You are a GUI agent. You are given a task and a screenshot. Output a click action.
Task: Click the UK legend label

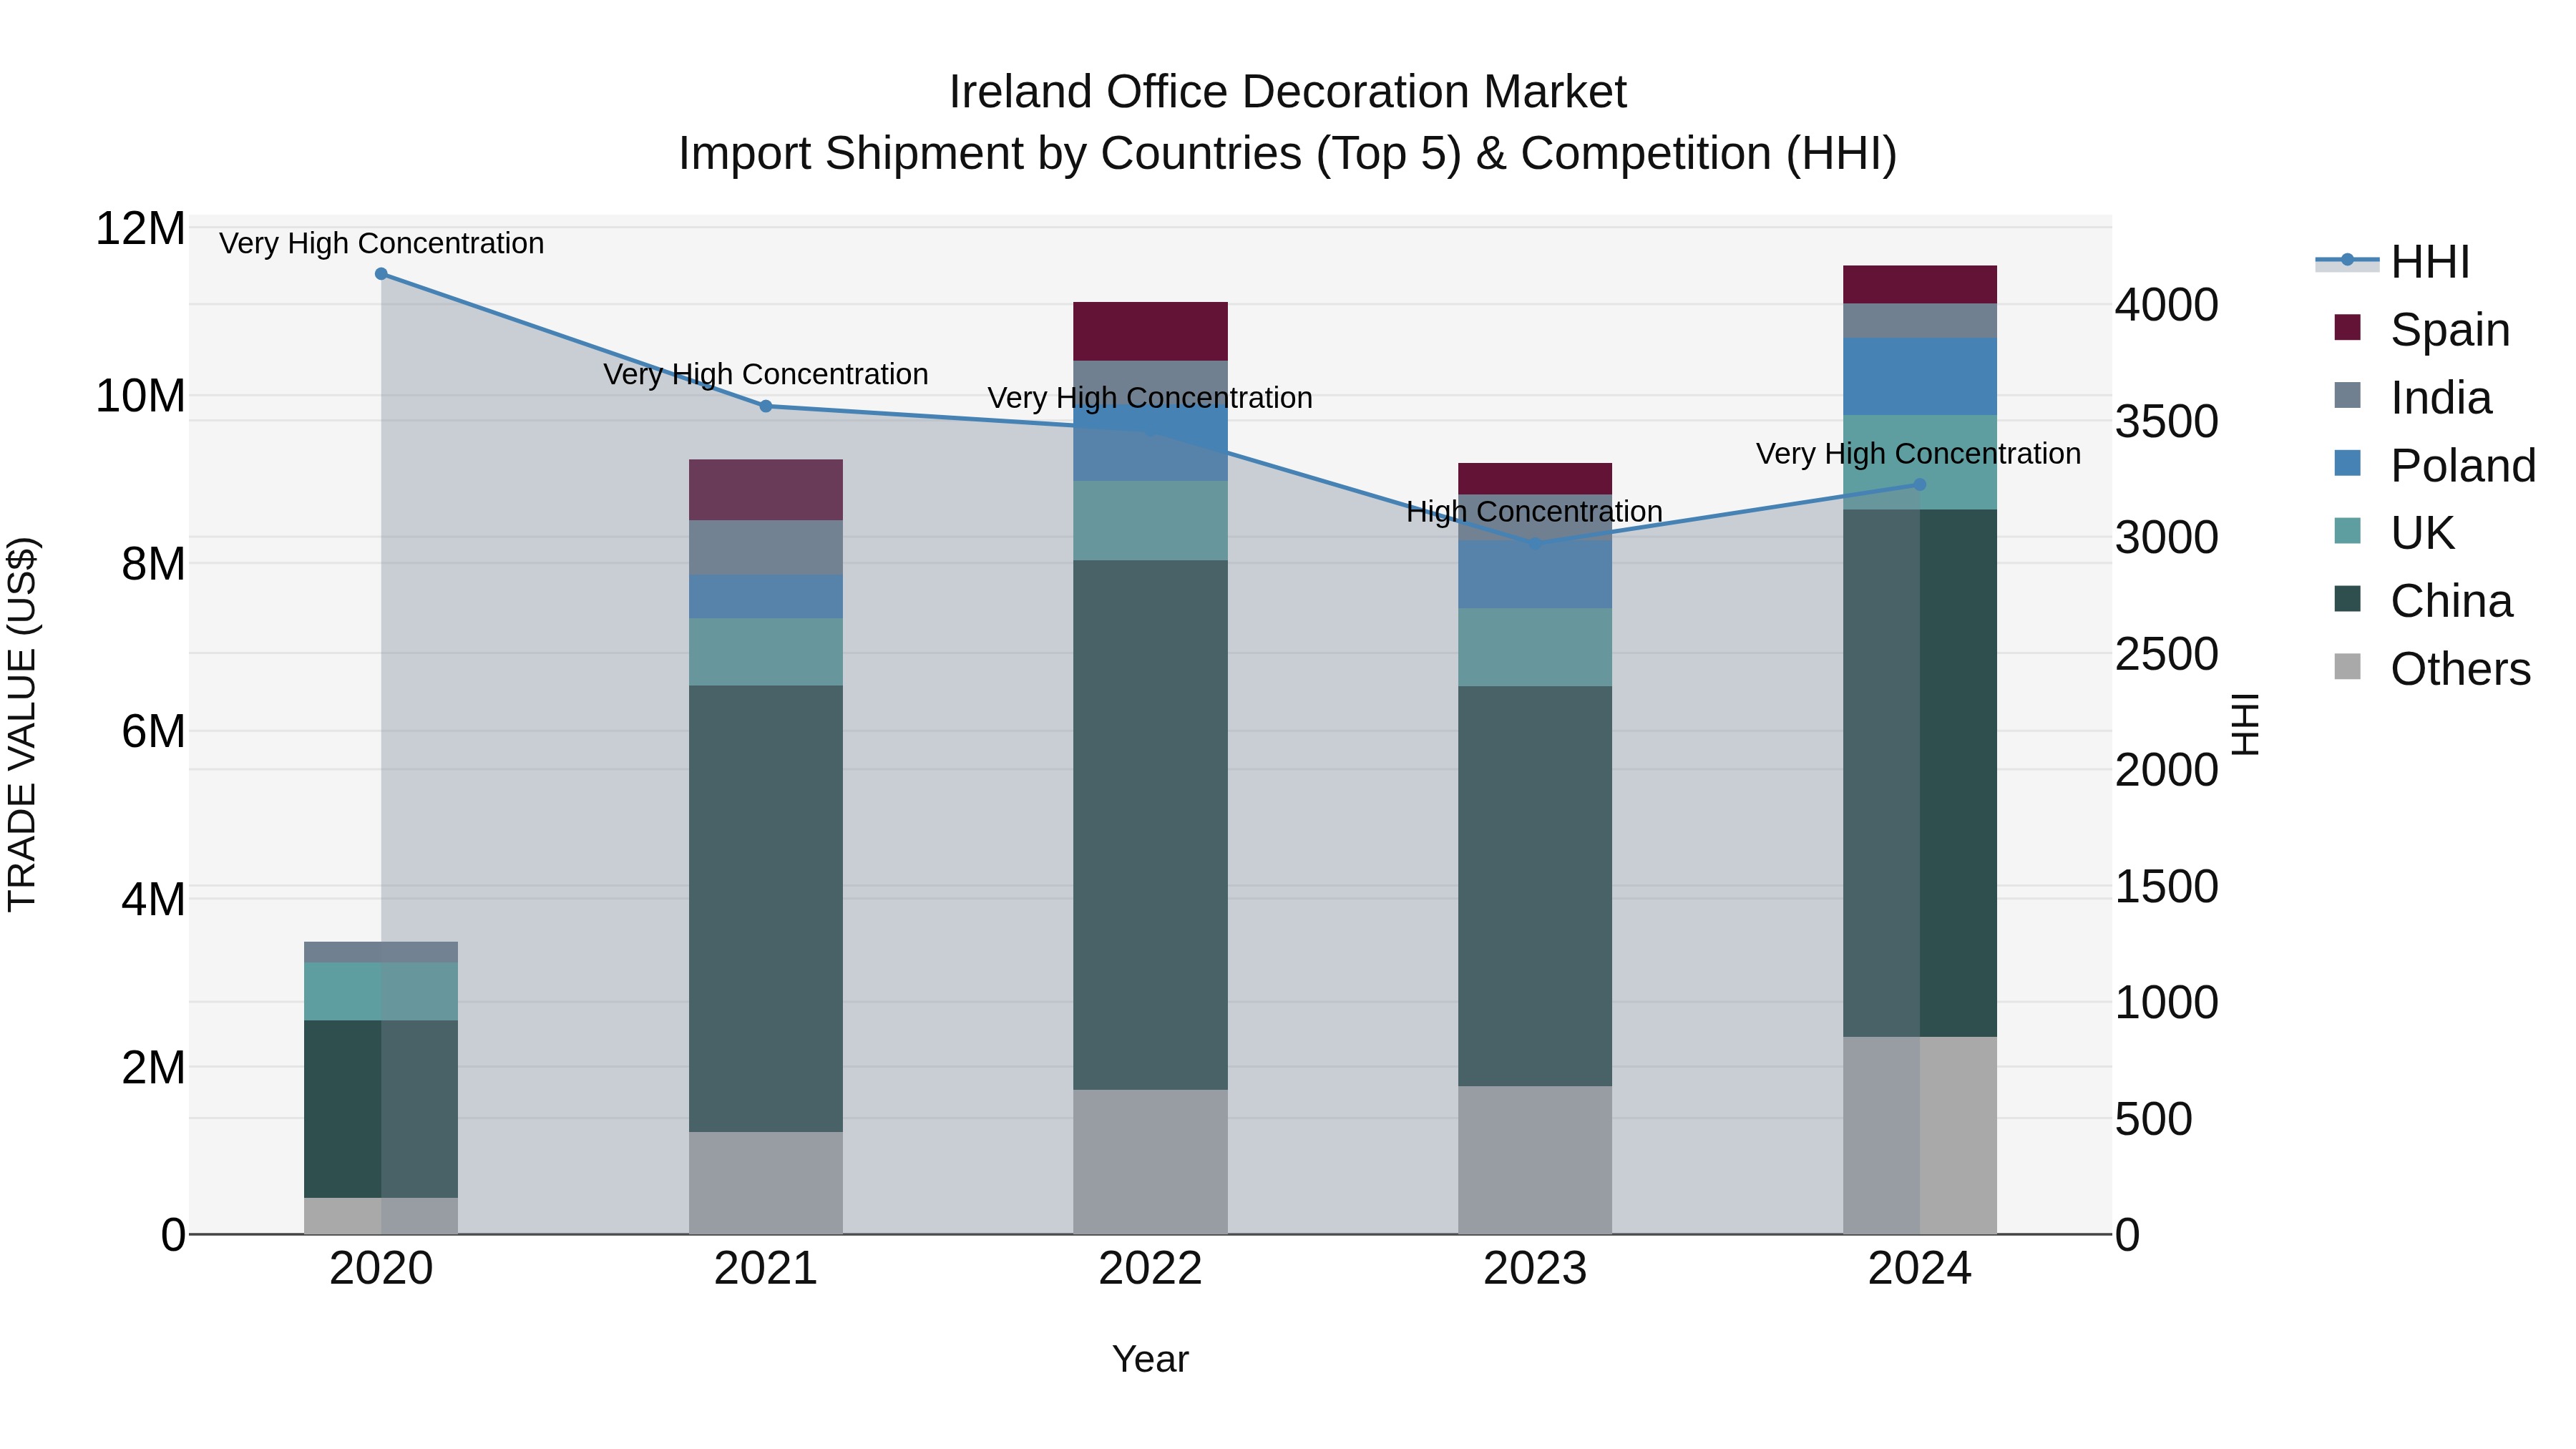click(2423, 533)
